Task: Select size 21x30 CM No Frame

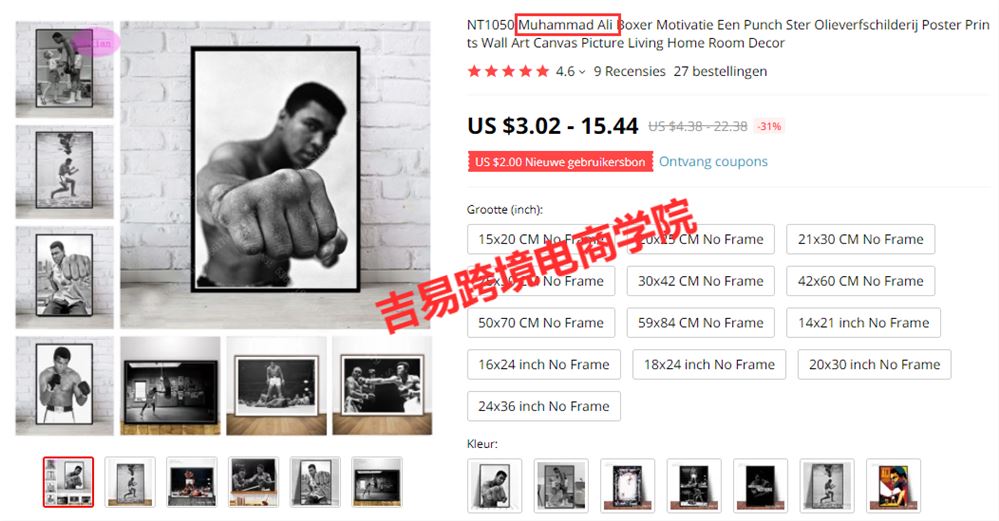Action: [x=860, y=239]
